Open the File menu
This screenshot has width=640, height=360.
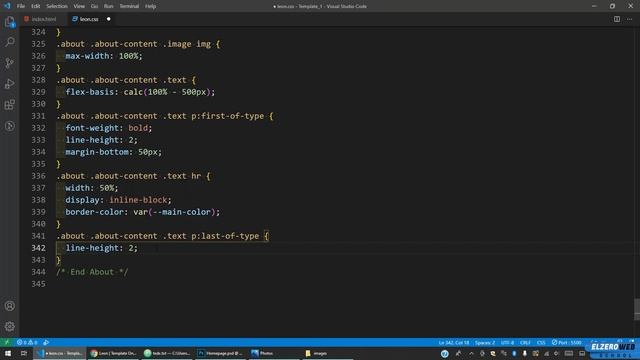[x=21, y=6]
